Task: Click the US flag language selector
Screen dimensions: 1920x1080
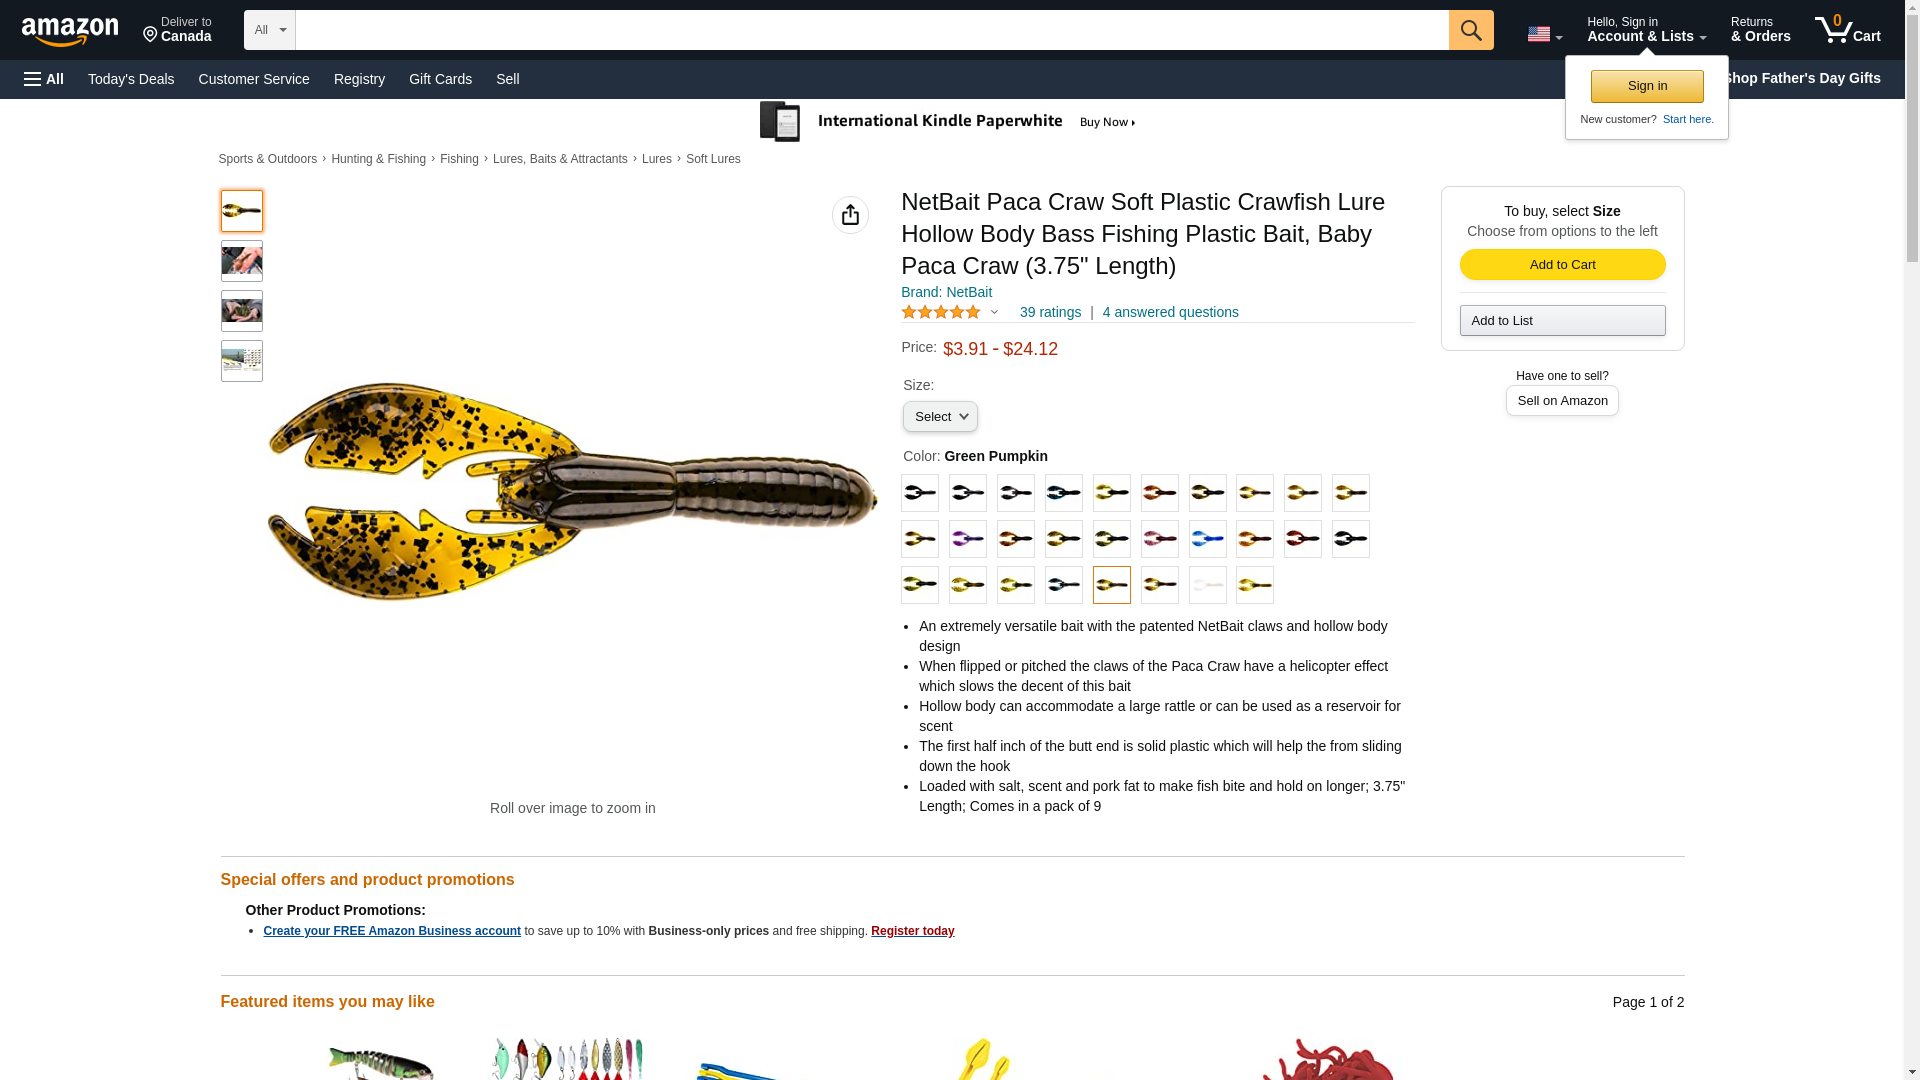Action: tap(1544, 34)
